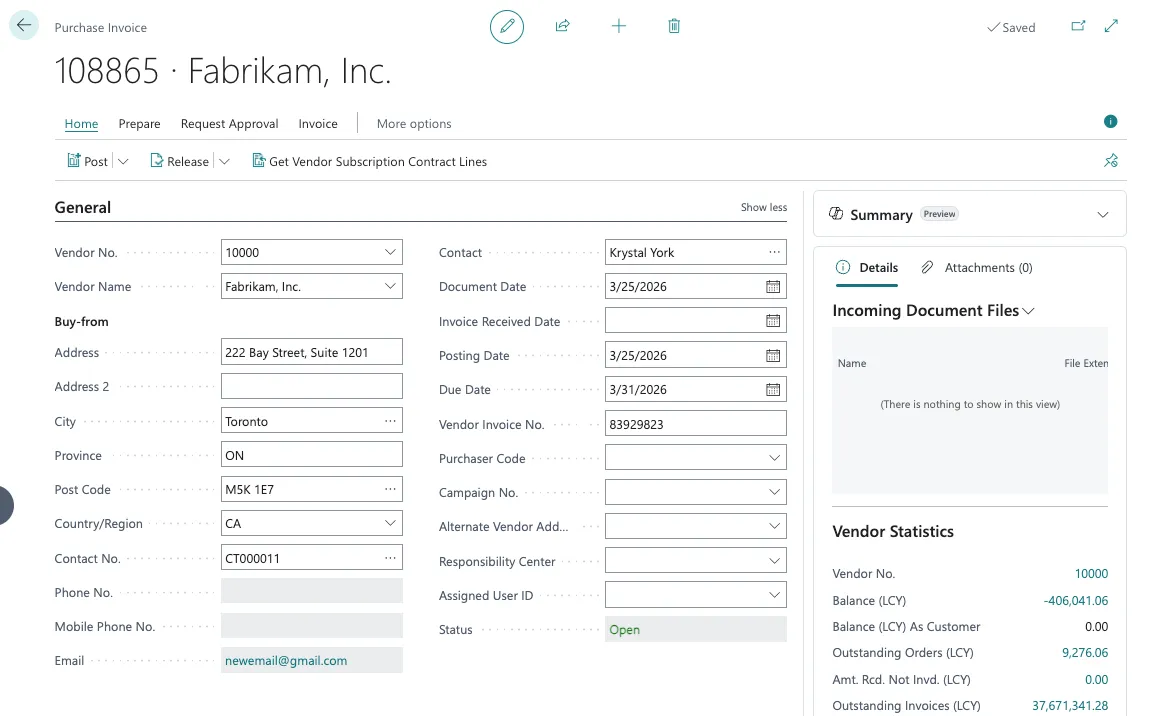Click Amt. Rcd. Not Invd. value 0.00

[1096, 680]
